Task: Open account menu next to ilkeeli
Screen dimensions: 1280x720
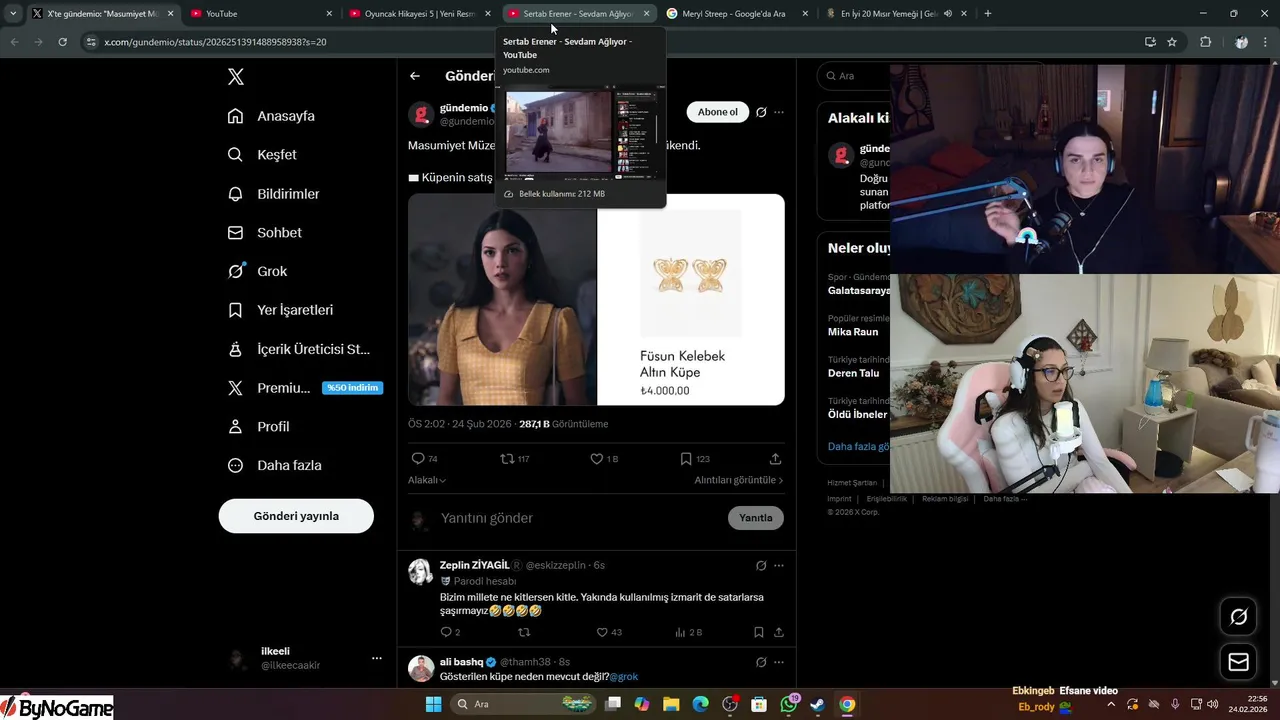Action: point(377,658)
